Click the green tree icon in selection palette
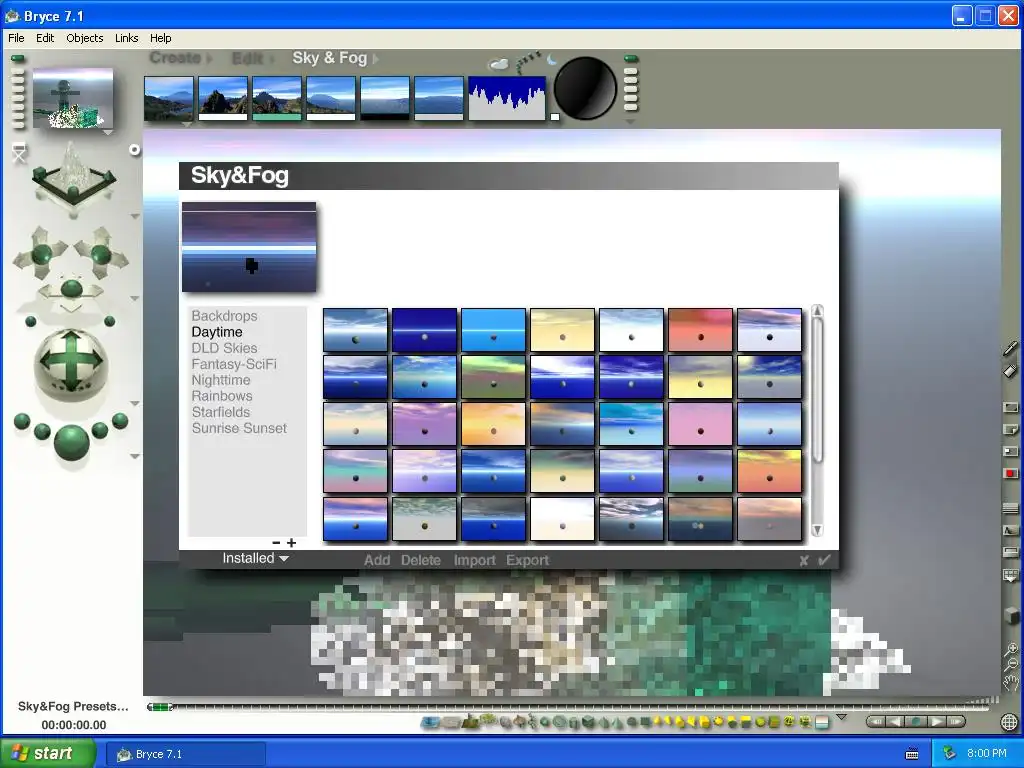 coord(488,720)
